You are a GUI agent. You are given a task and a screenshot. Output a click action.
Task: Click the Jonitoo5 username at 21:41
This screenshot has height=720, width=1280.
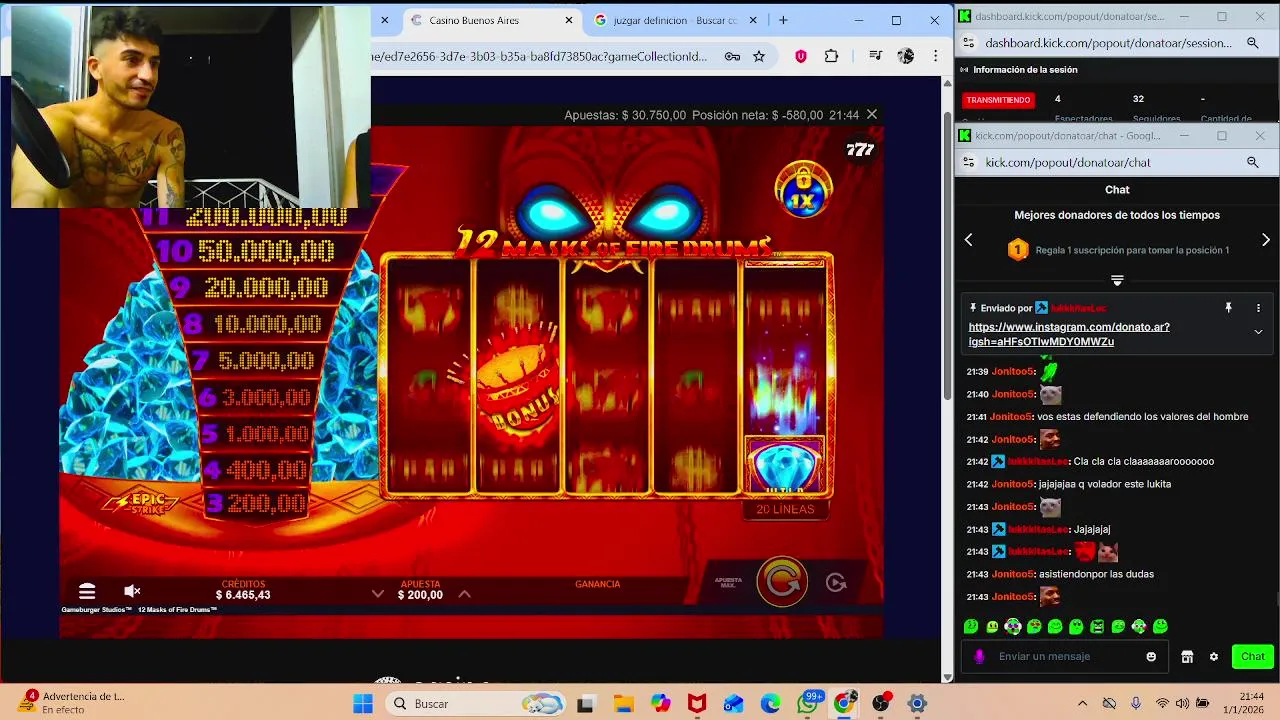[1011, 416]
